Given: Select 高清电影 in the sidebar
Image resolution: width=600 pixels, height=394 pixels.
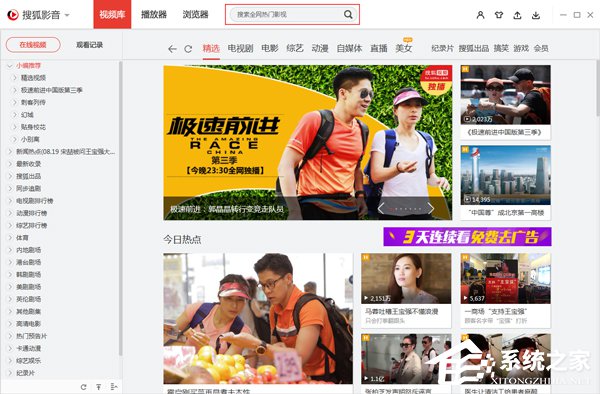Looking at the screenshot, I should (x=29, y=324).
